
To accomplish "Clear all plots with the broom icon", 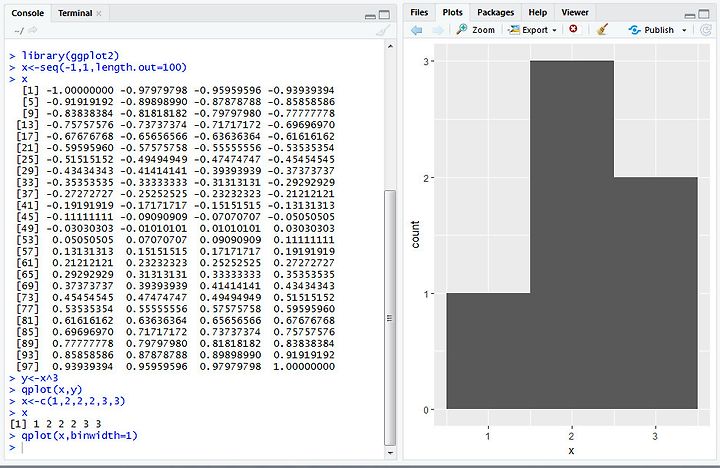I will click(602, 30).
